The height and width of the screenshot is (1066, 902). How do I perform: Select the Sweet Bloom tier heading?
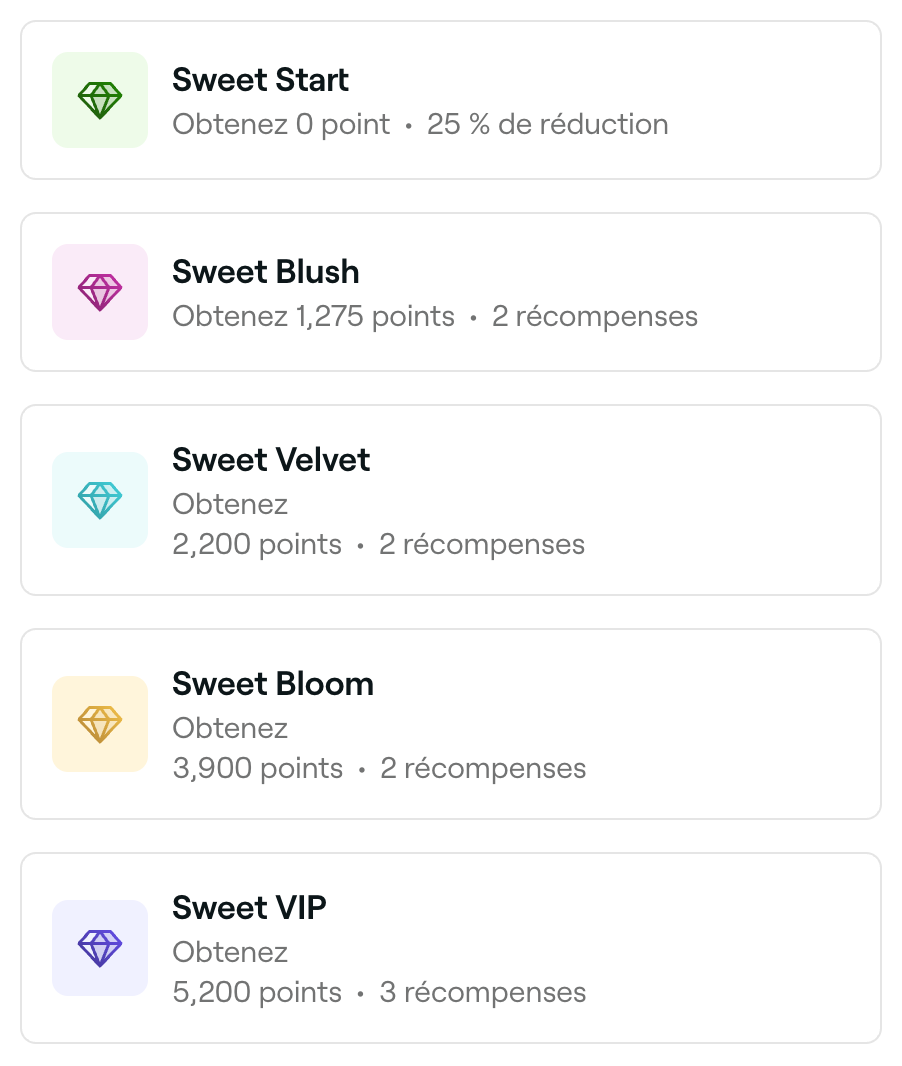[273, 684]
